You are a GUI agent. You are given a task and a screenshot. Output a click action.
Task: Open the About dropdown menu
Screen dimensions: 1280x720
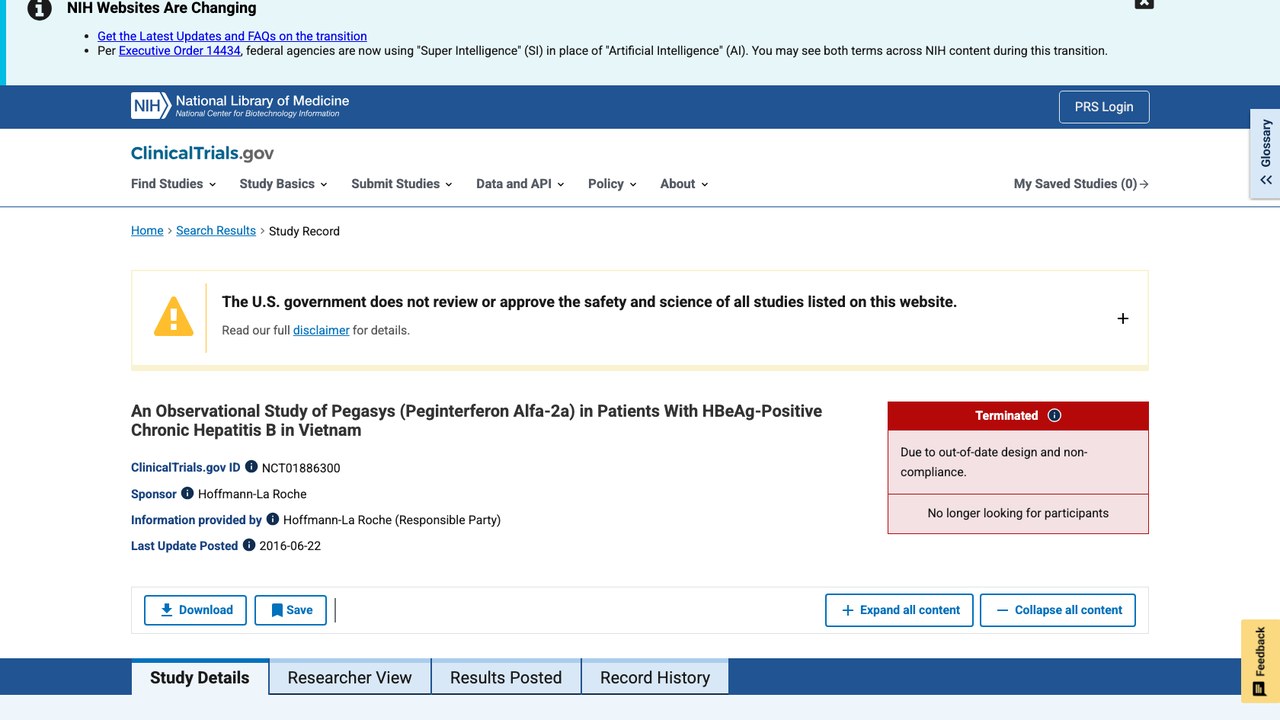[684, 184]
